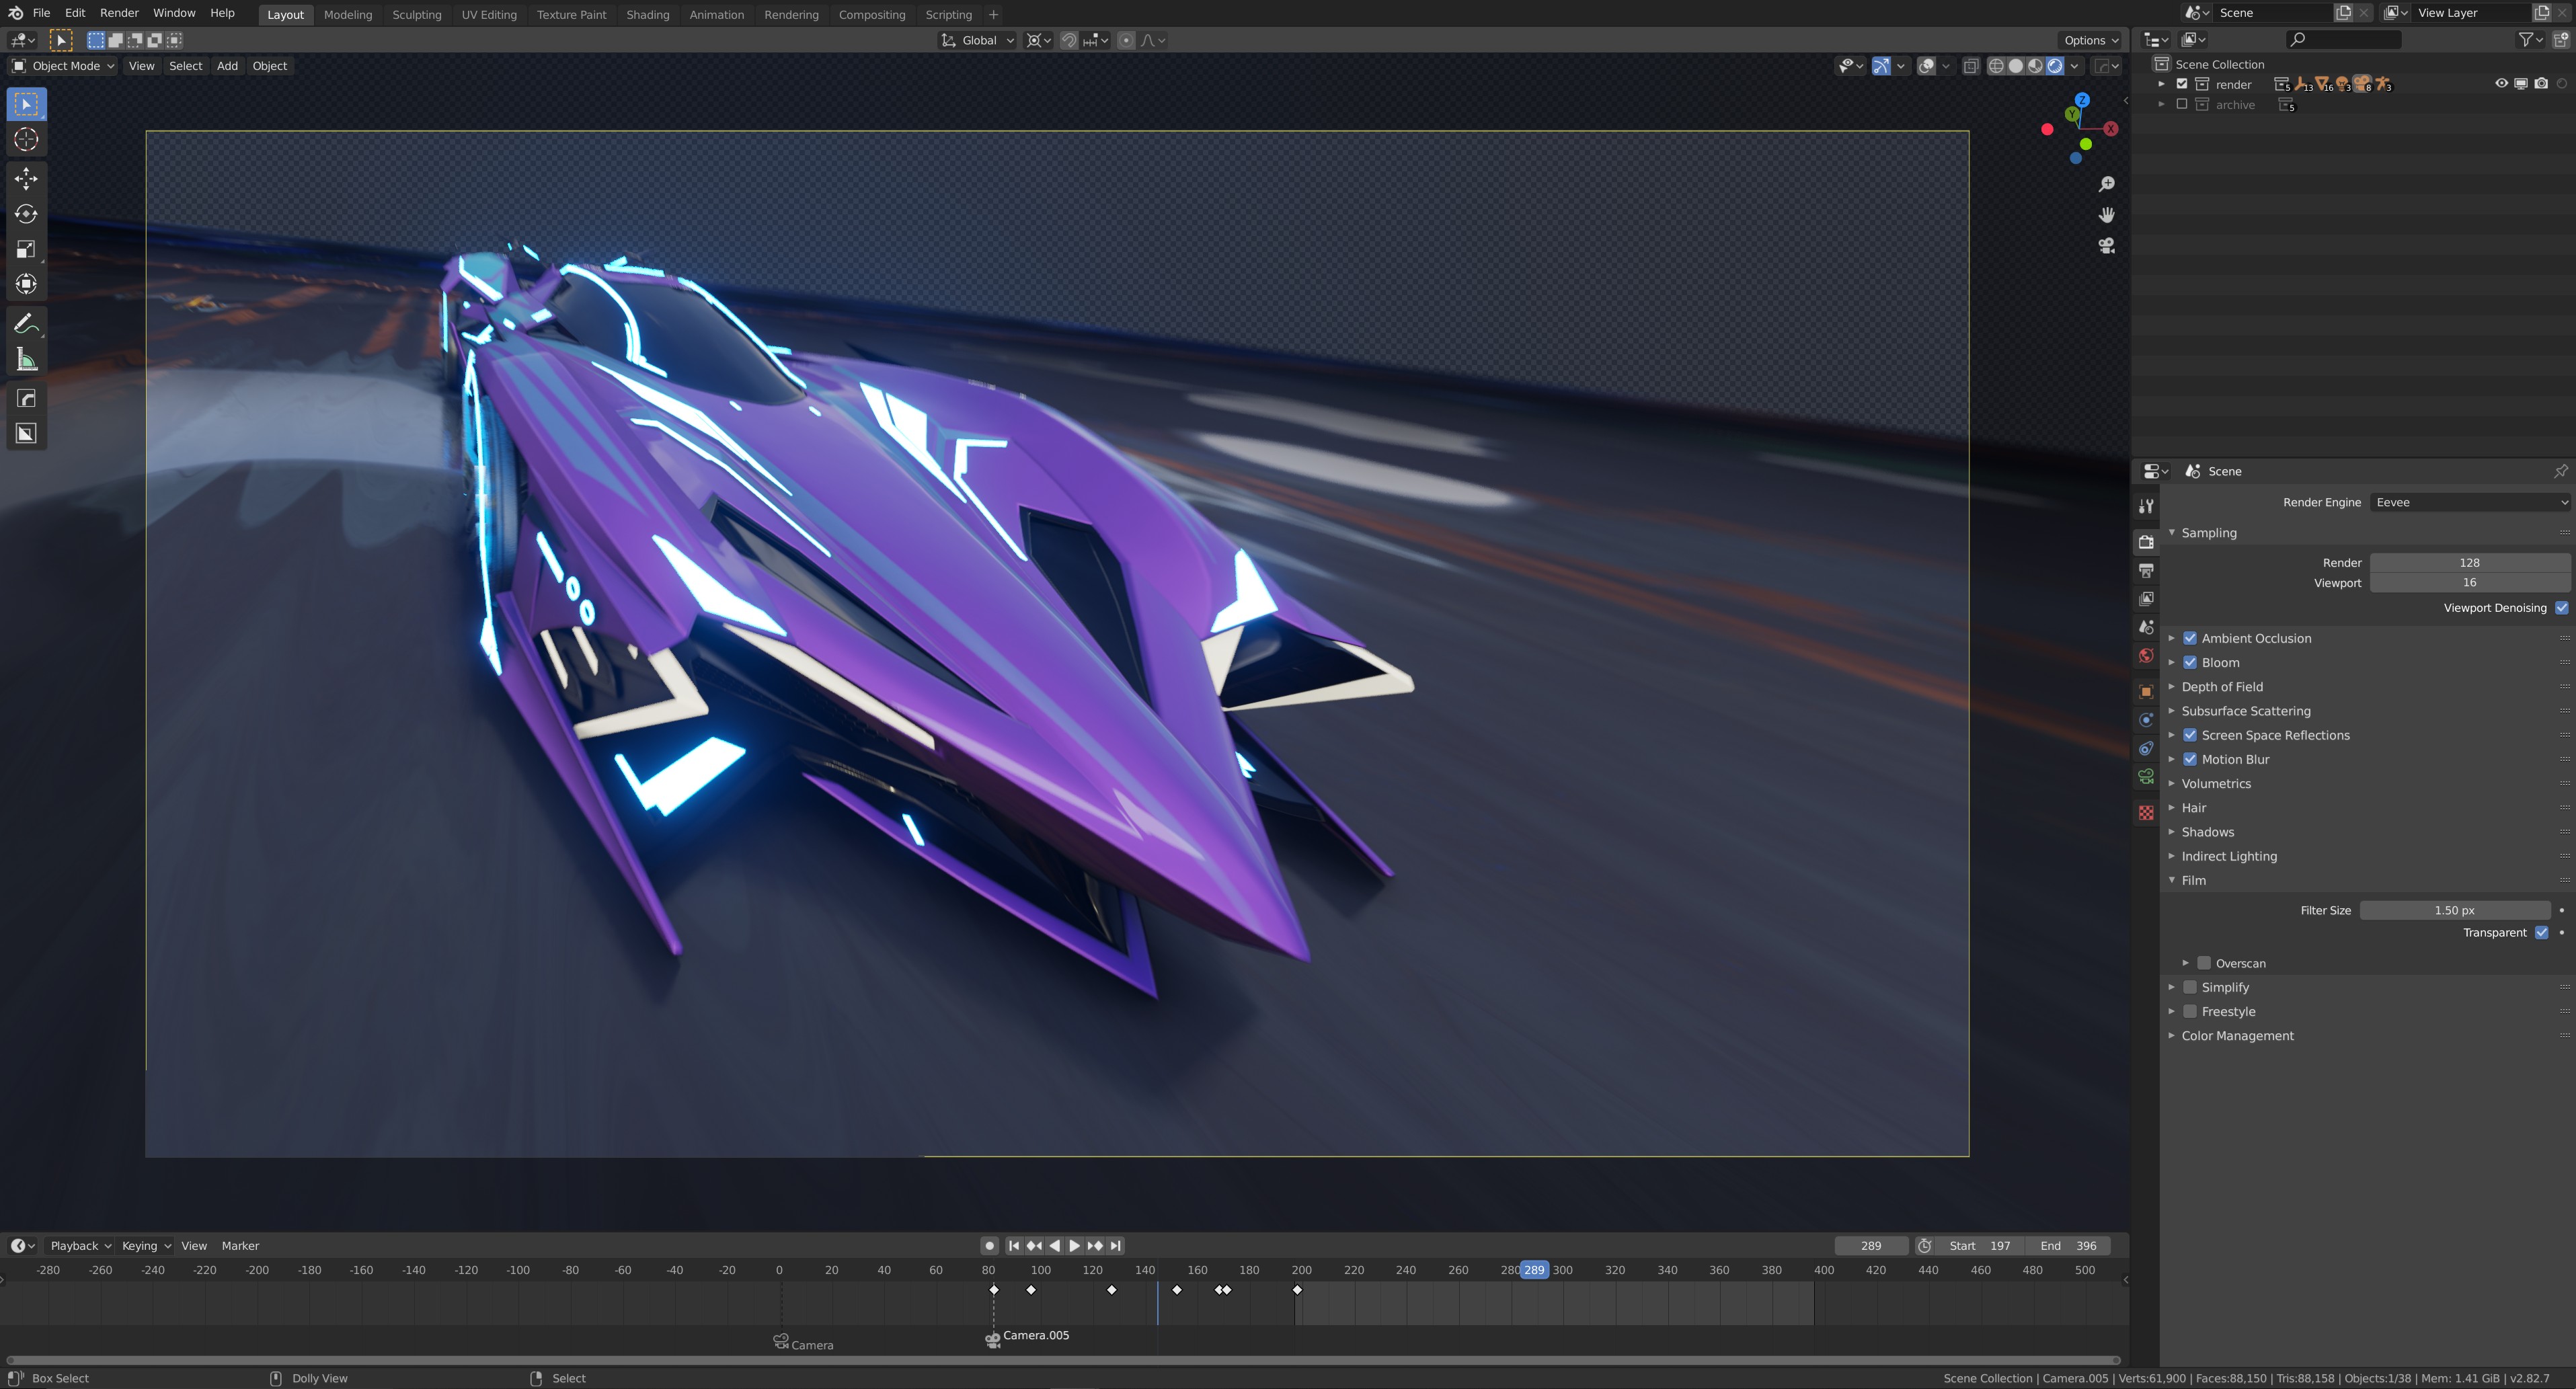Select the Rotate tool in the toolbar
Screen dimensions: 2576x1389
(x=25, y=214)
